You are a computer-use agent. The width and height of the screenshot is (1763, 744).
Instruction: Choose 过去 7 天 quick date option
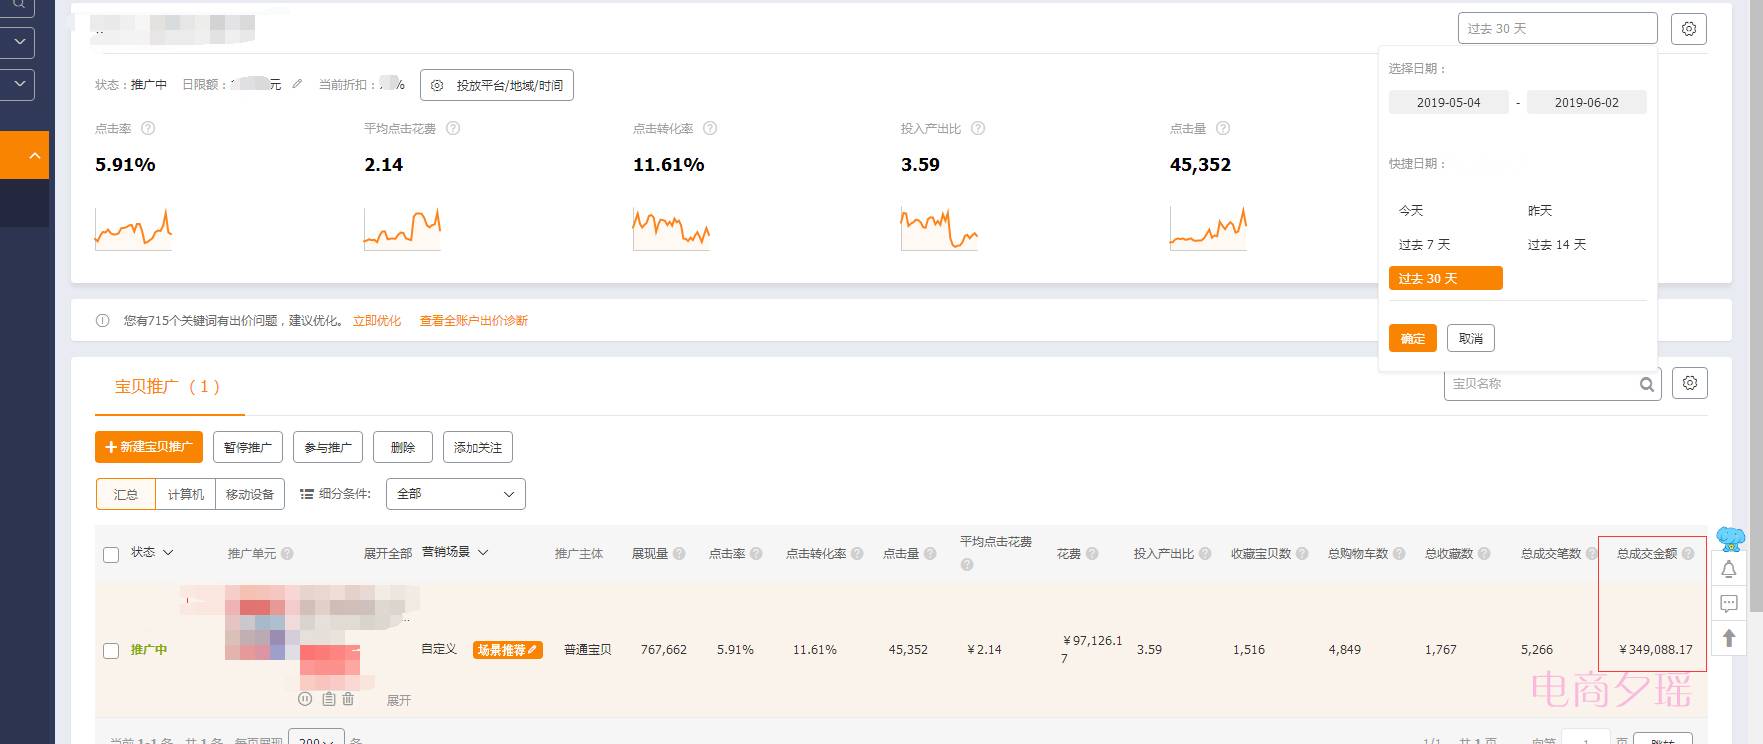pos(1424,244)
